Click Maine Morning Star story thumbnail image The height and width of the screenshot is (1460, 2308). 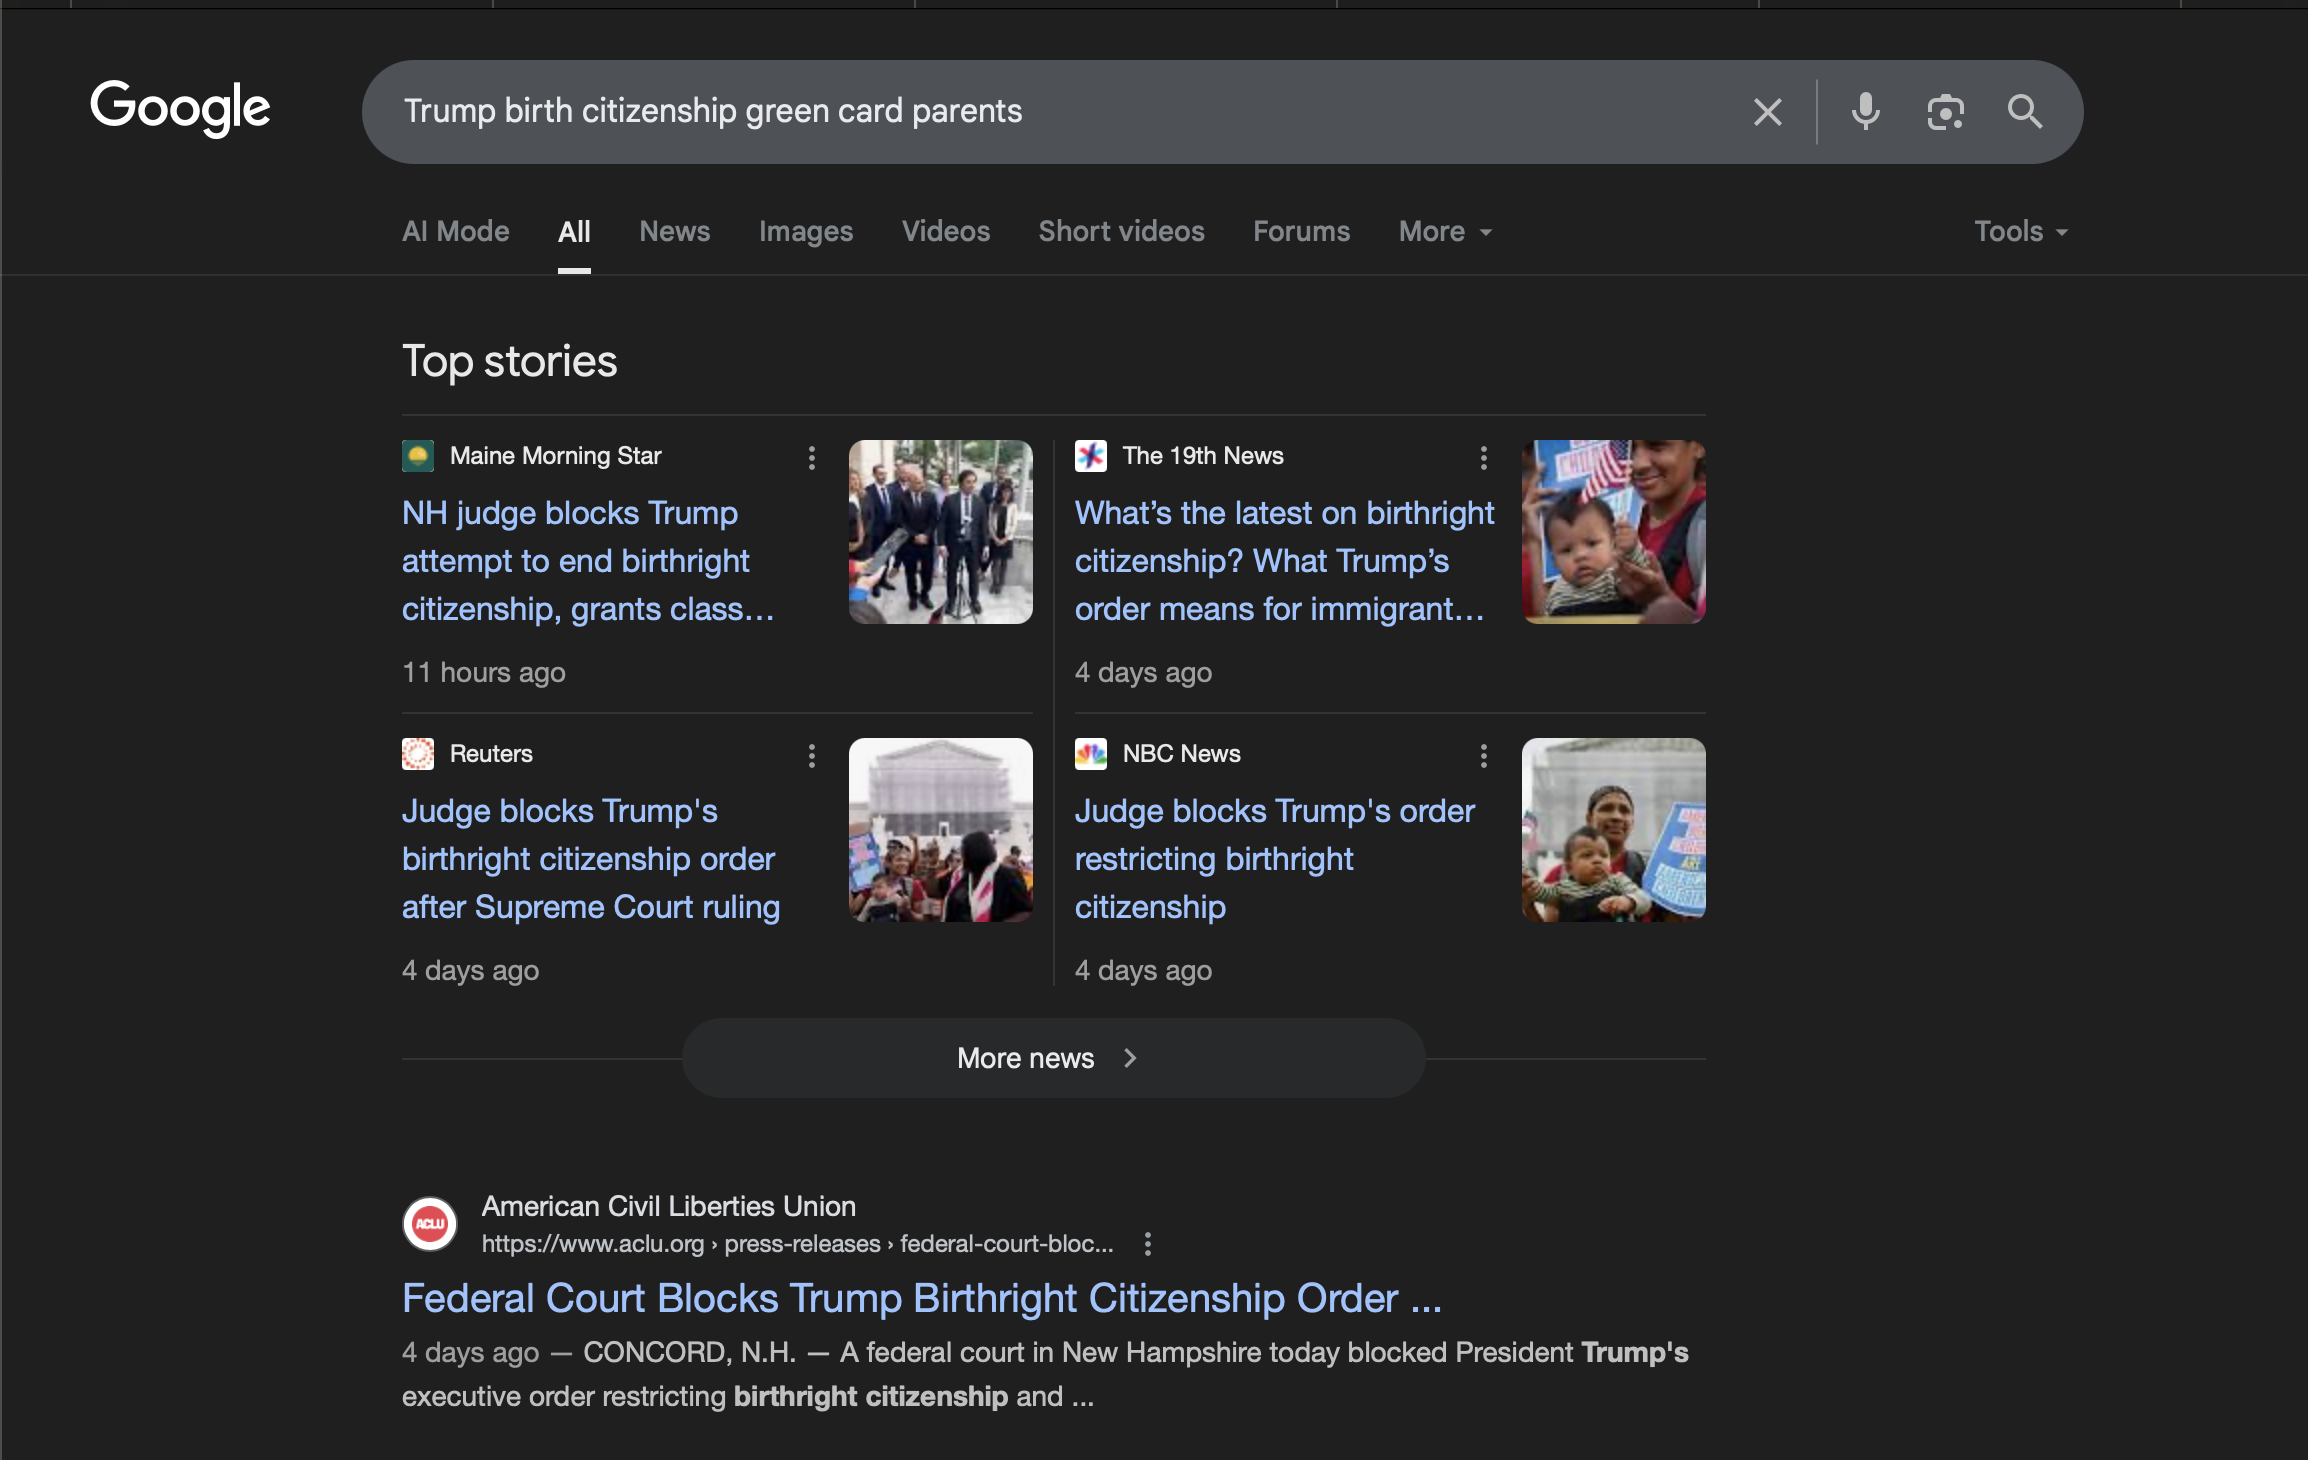[x=941, y=532]
